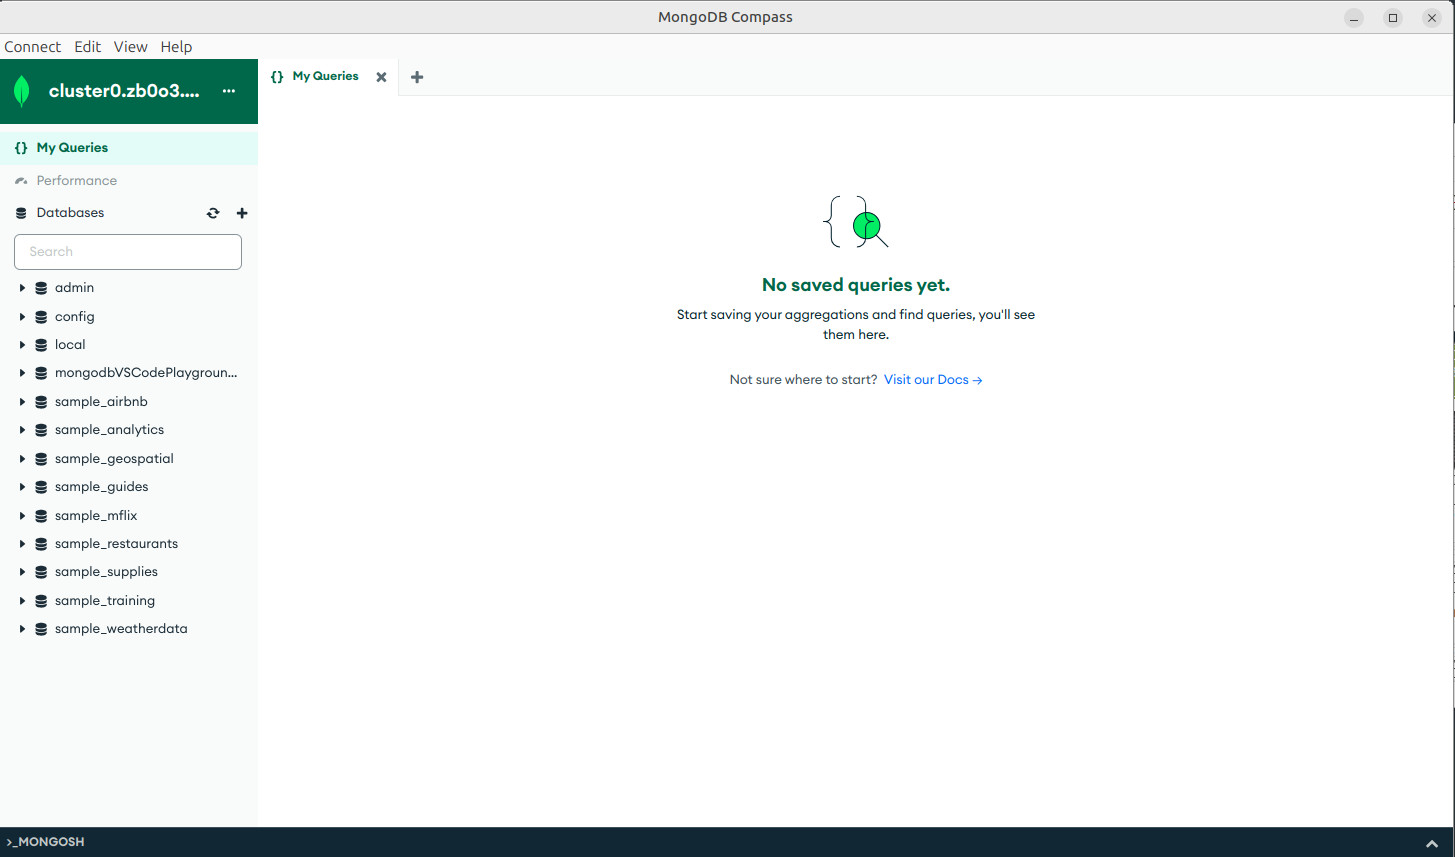Open a new tab with plus button
This screenshot has width=1455, height=857.
coord(417,77)
